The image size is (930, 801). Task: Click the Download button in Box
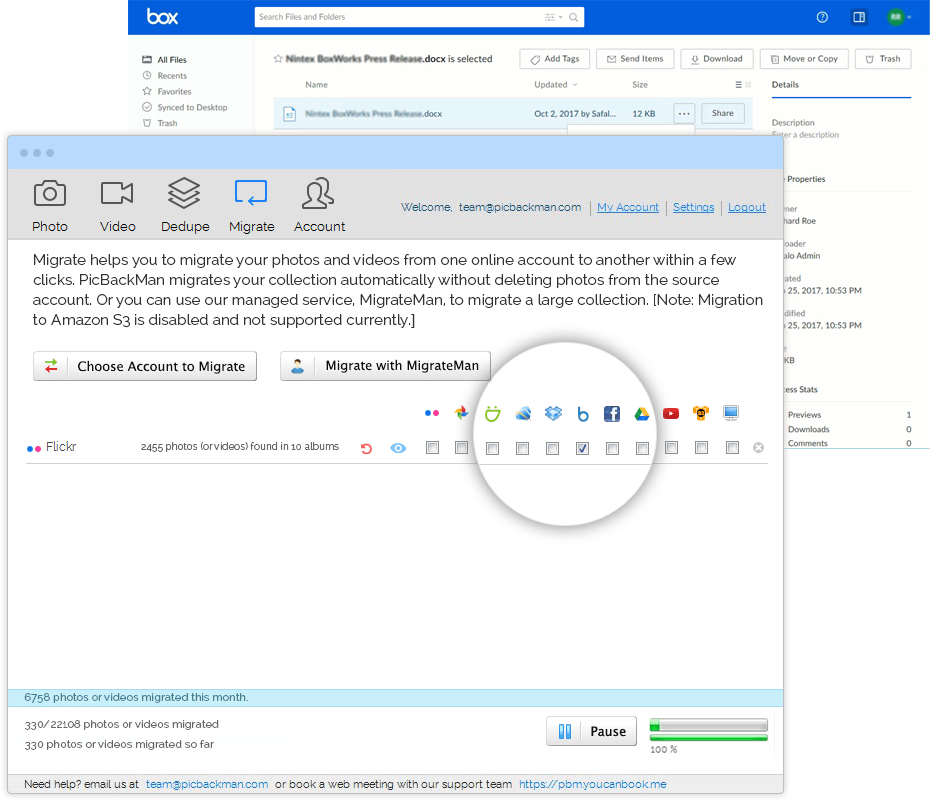coord(716,59)
